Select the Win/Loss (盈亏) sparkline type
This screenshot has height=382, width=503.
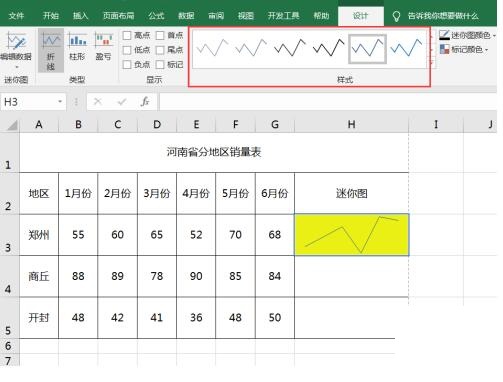[x=103, y=47]
